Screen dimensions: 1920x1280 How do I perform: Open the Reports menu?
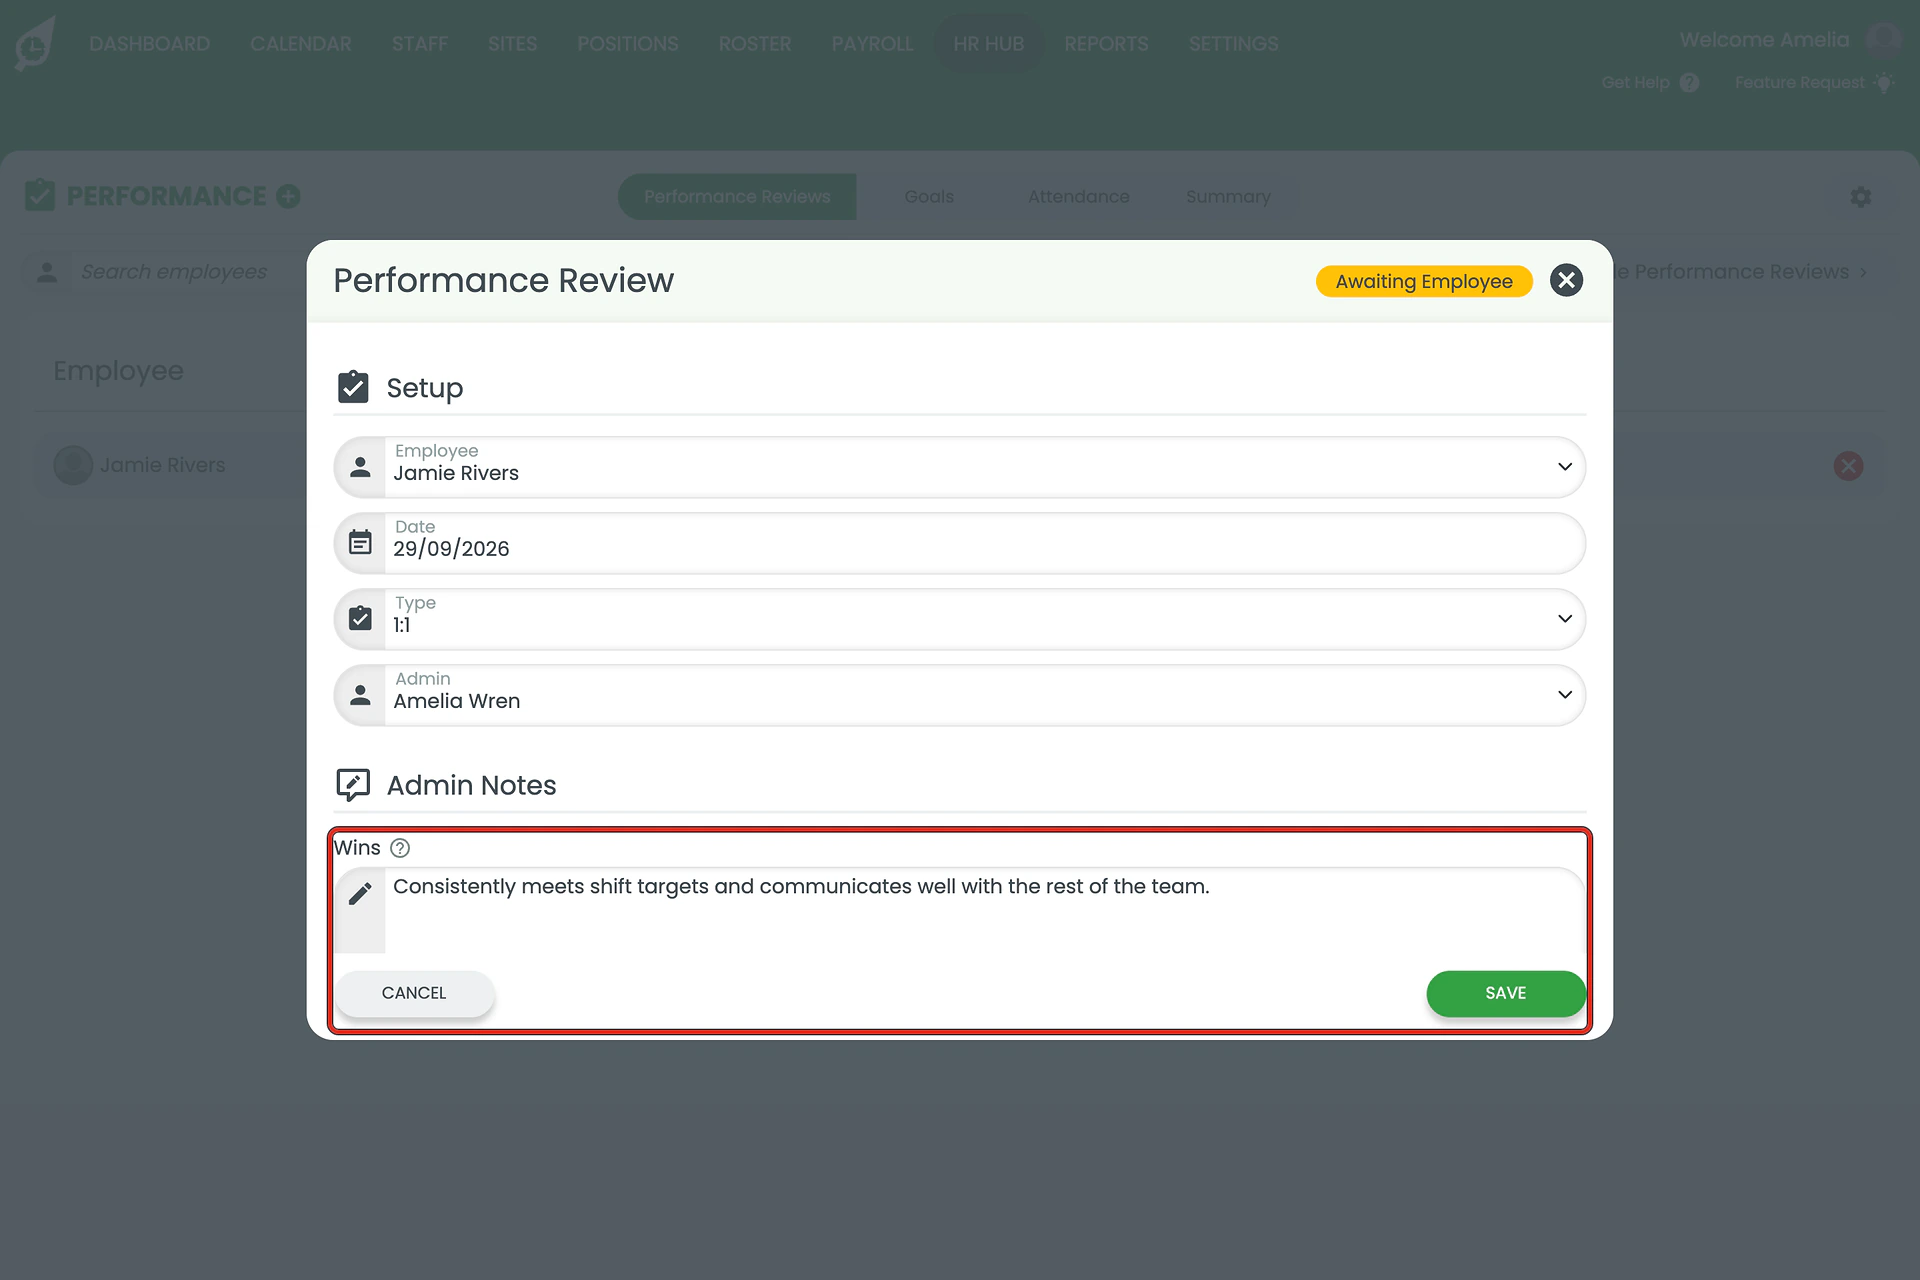coord(1106,44)
